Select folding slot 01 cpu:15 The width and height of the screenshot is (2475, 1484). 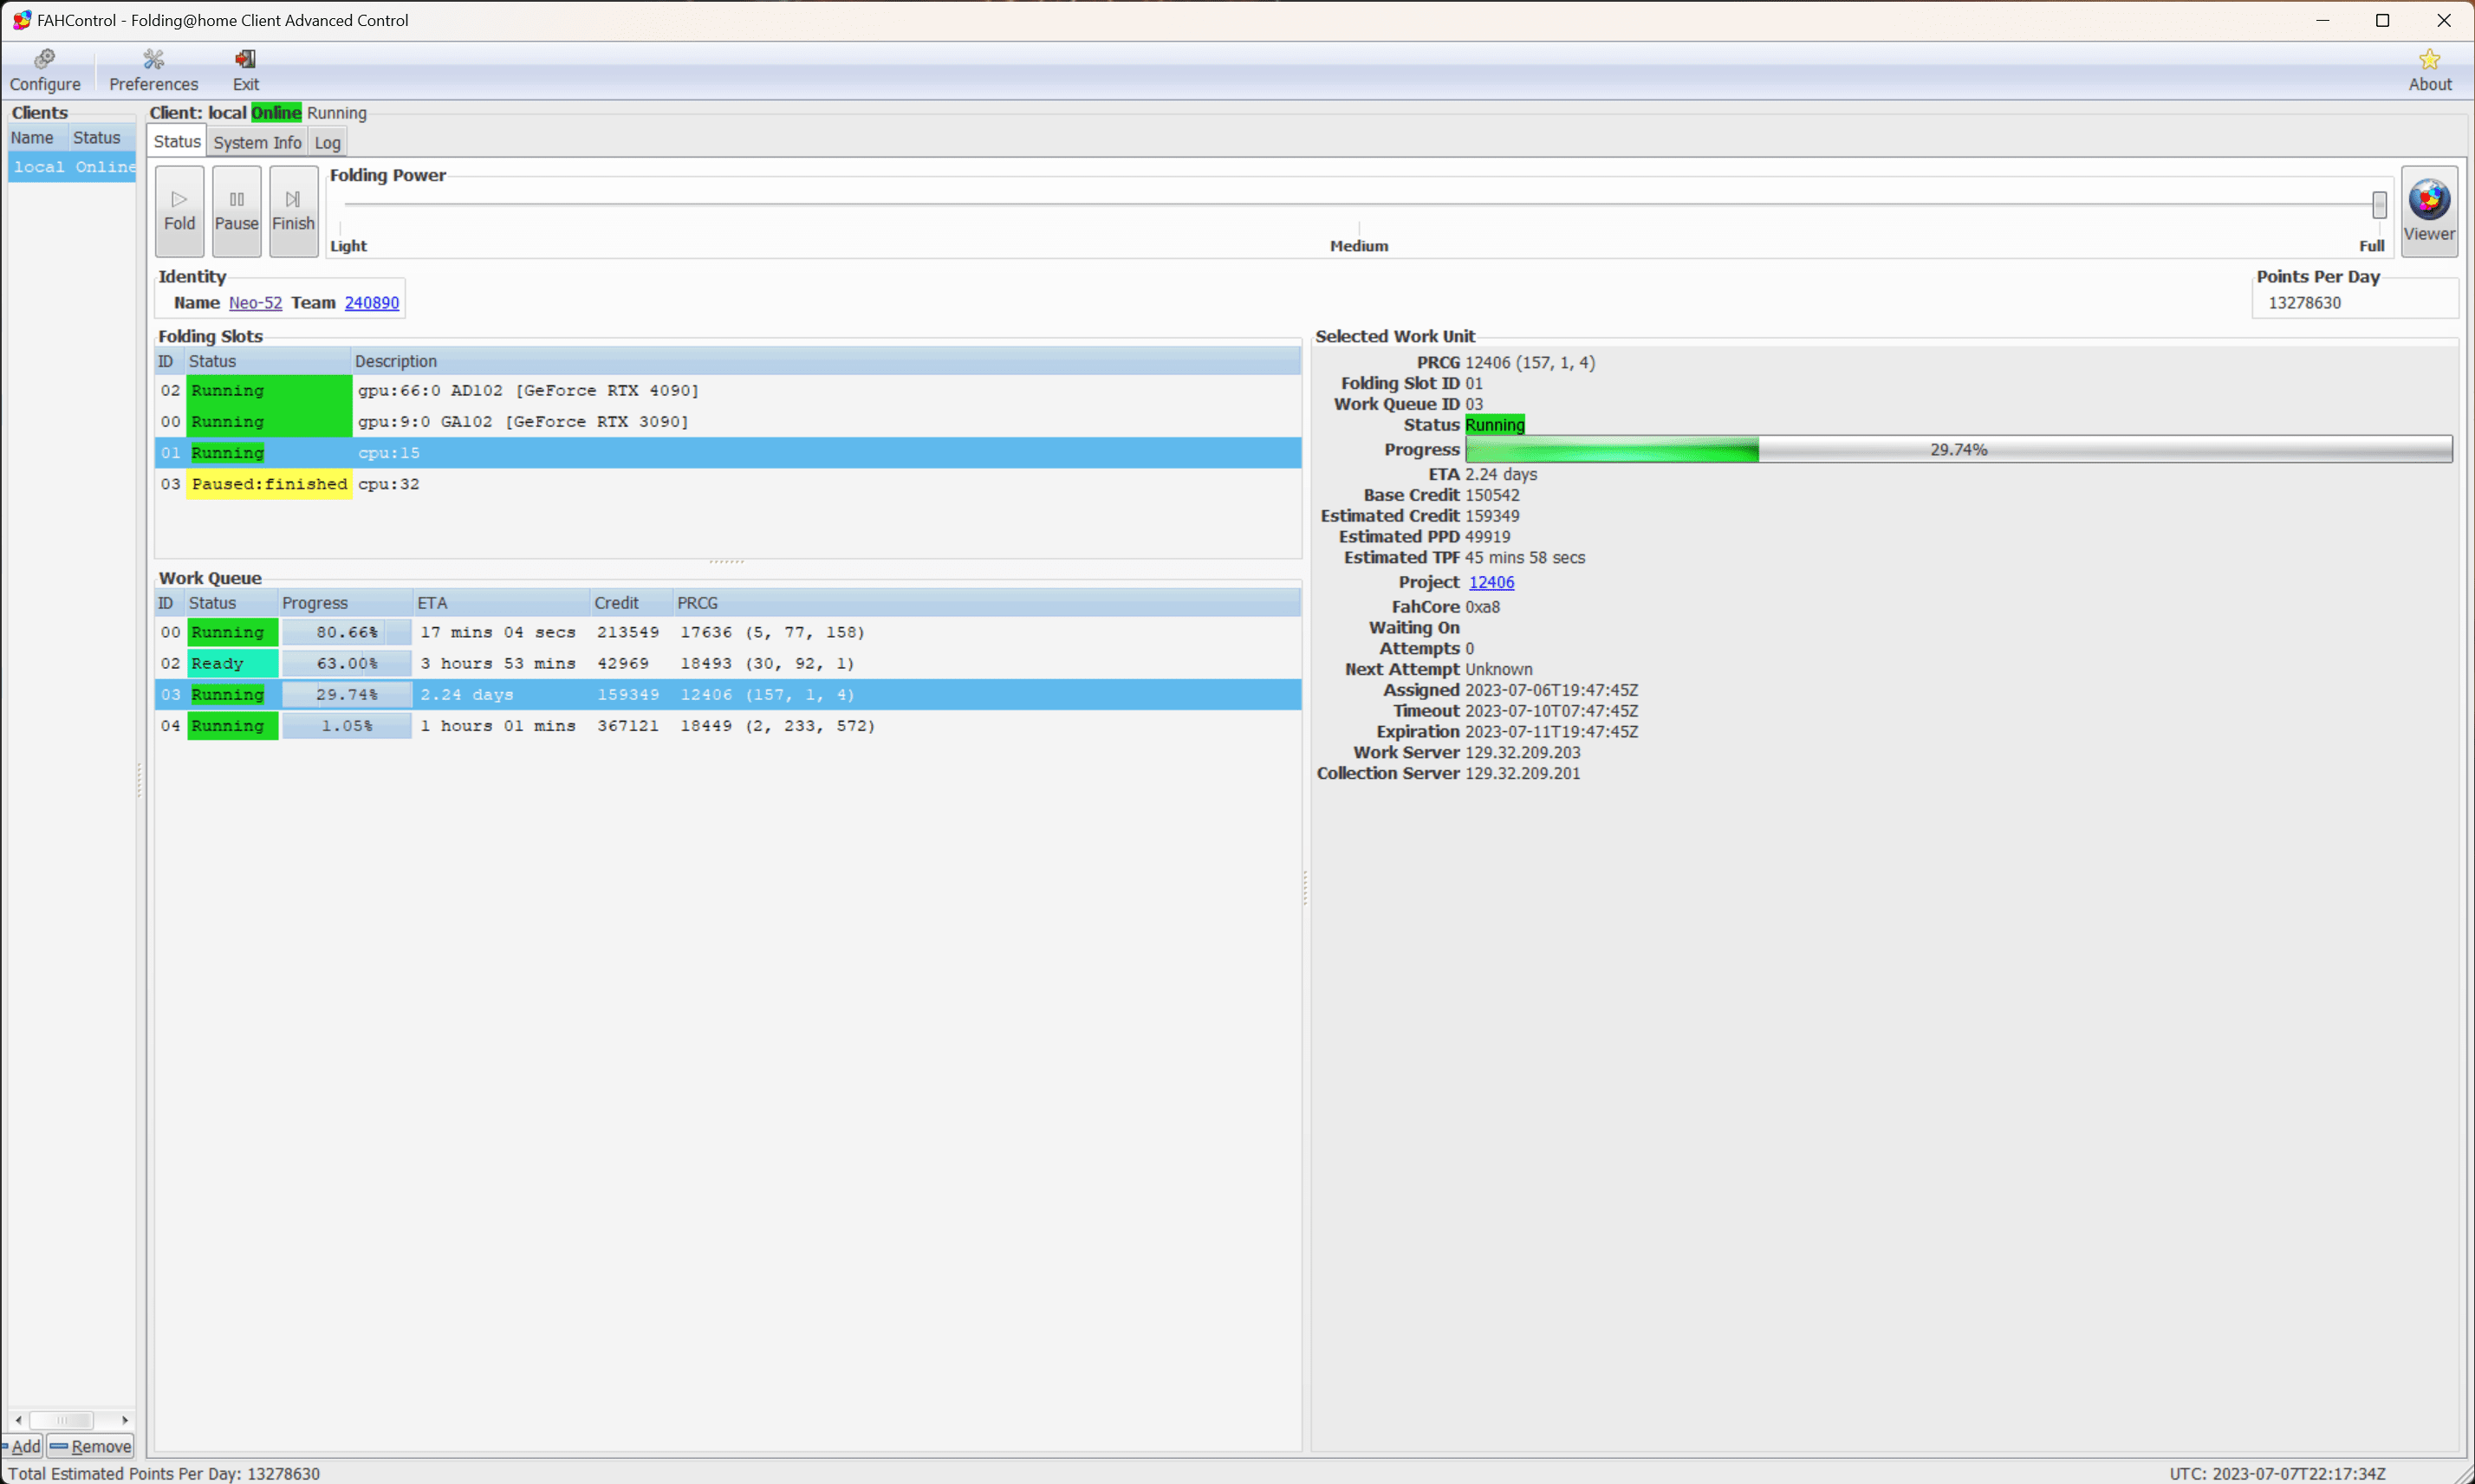(728, 453)
